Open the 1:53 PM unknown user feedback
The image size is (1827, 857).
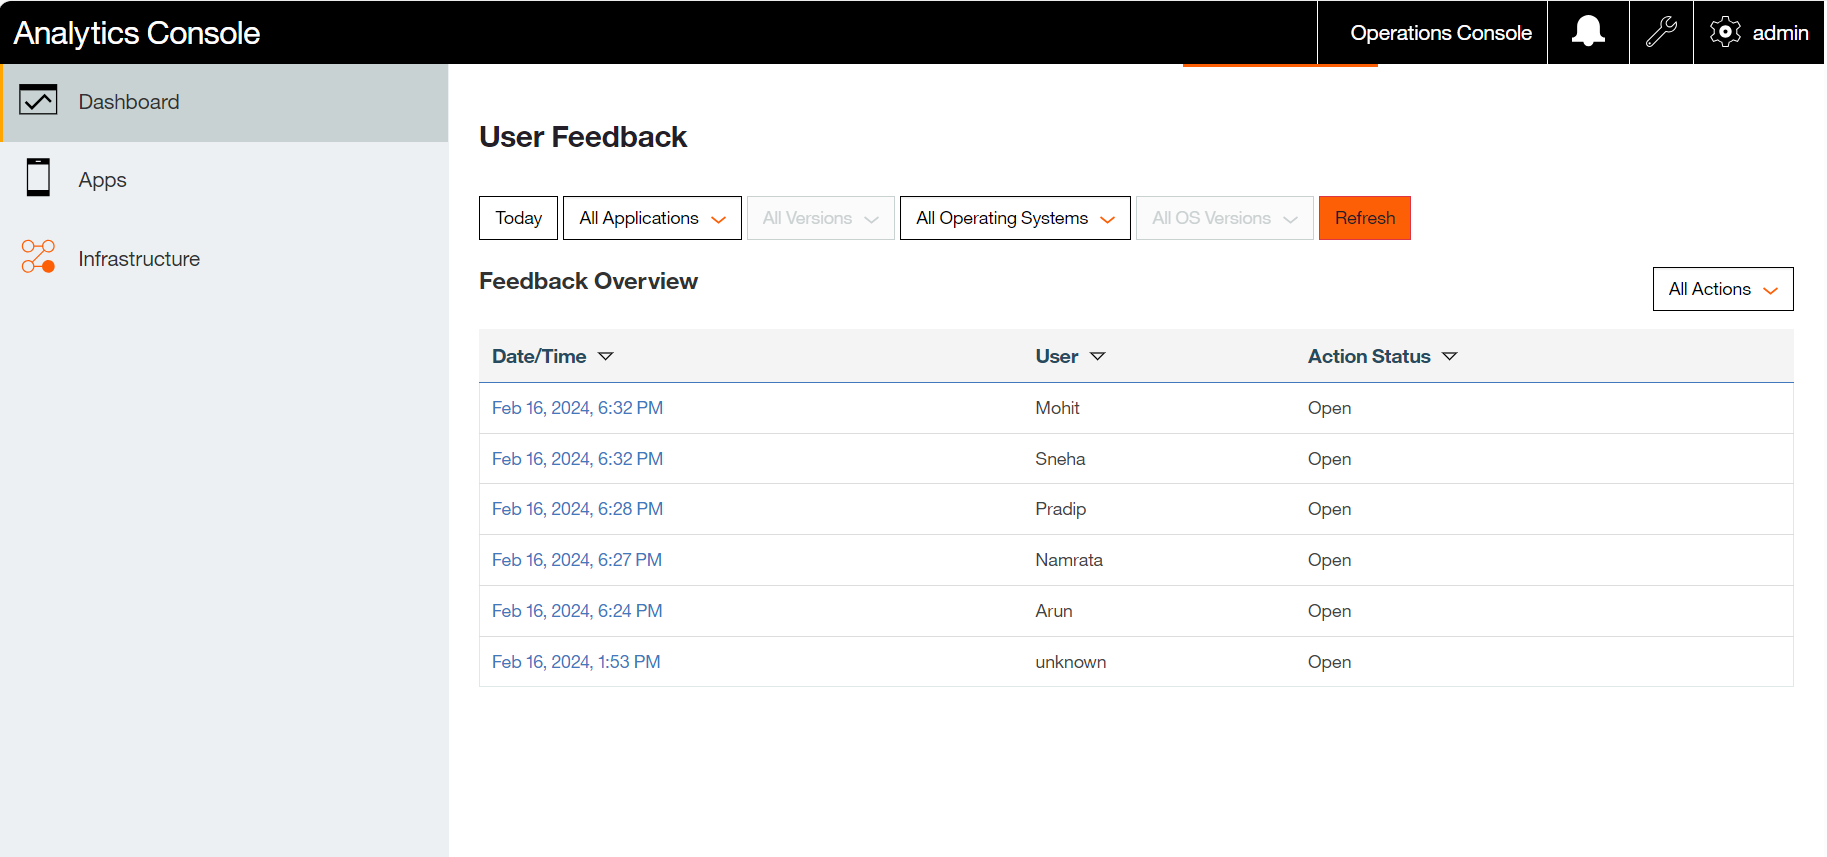(575, 662)
